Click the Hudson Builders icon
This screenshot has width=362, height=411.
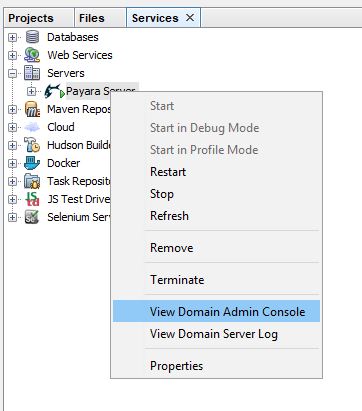pos(32,145)
